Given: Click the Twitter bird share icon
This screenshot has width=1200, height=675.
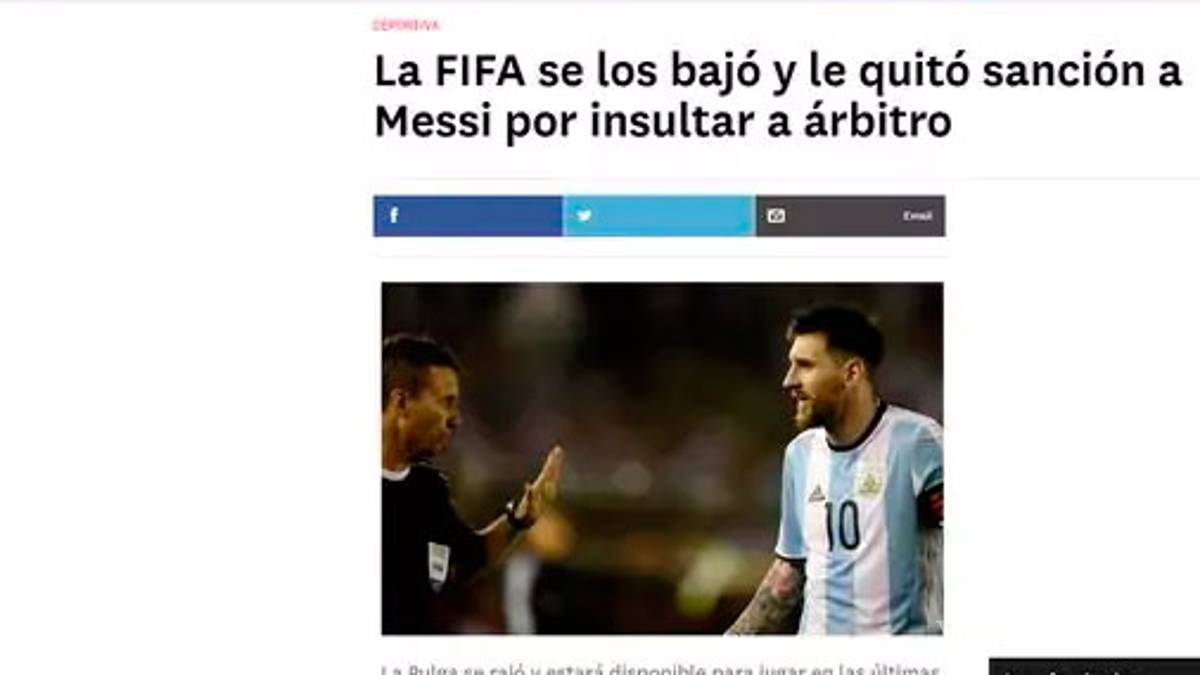Looking at the screenshot, I should (x=584, y=215).
